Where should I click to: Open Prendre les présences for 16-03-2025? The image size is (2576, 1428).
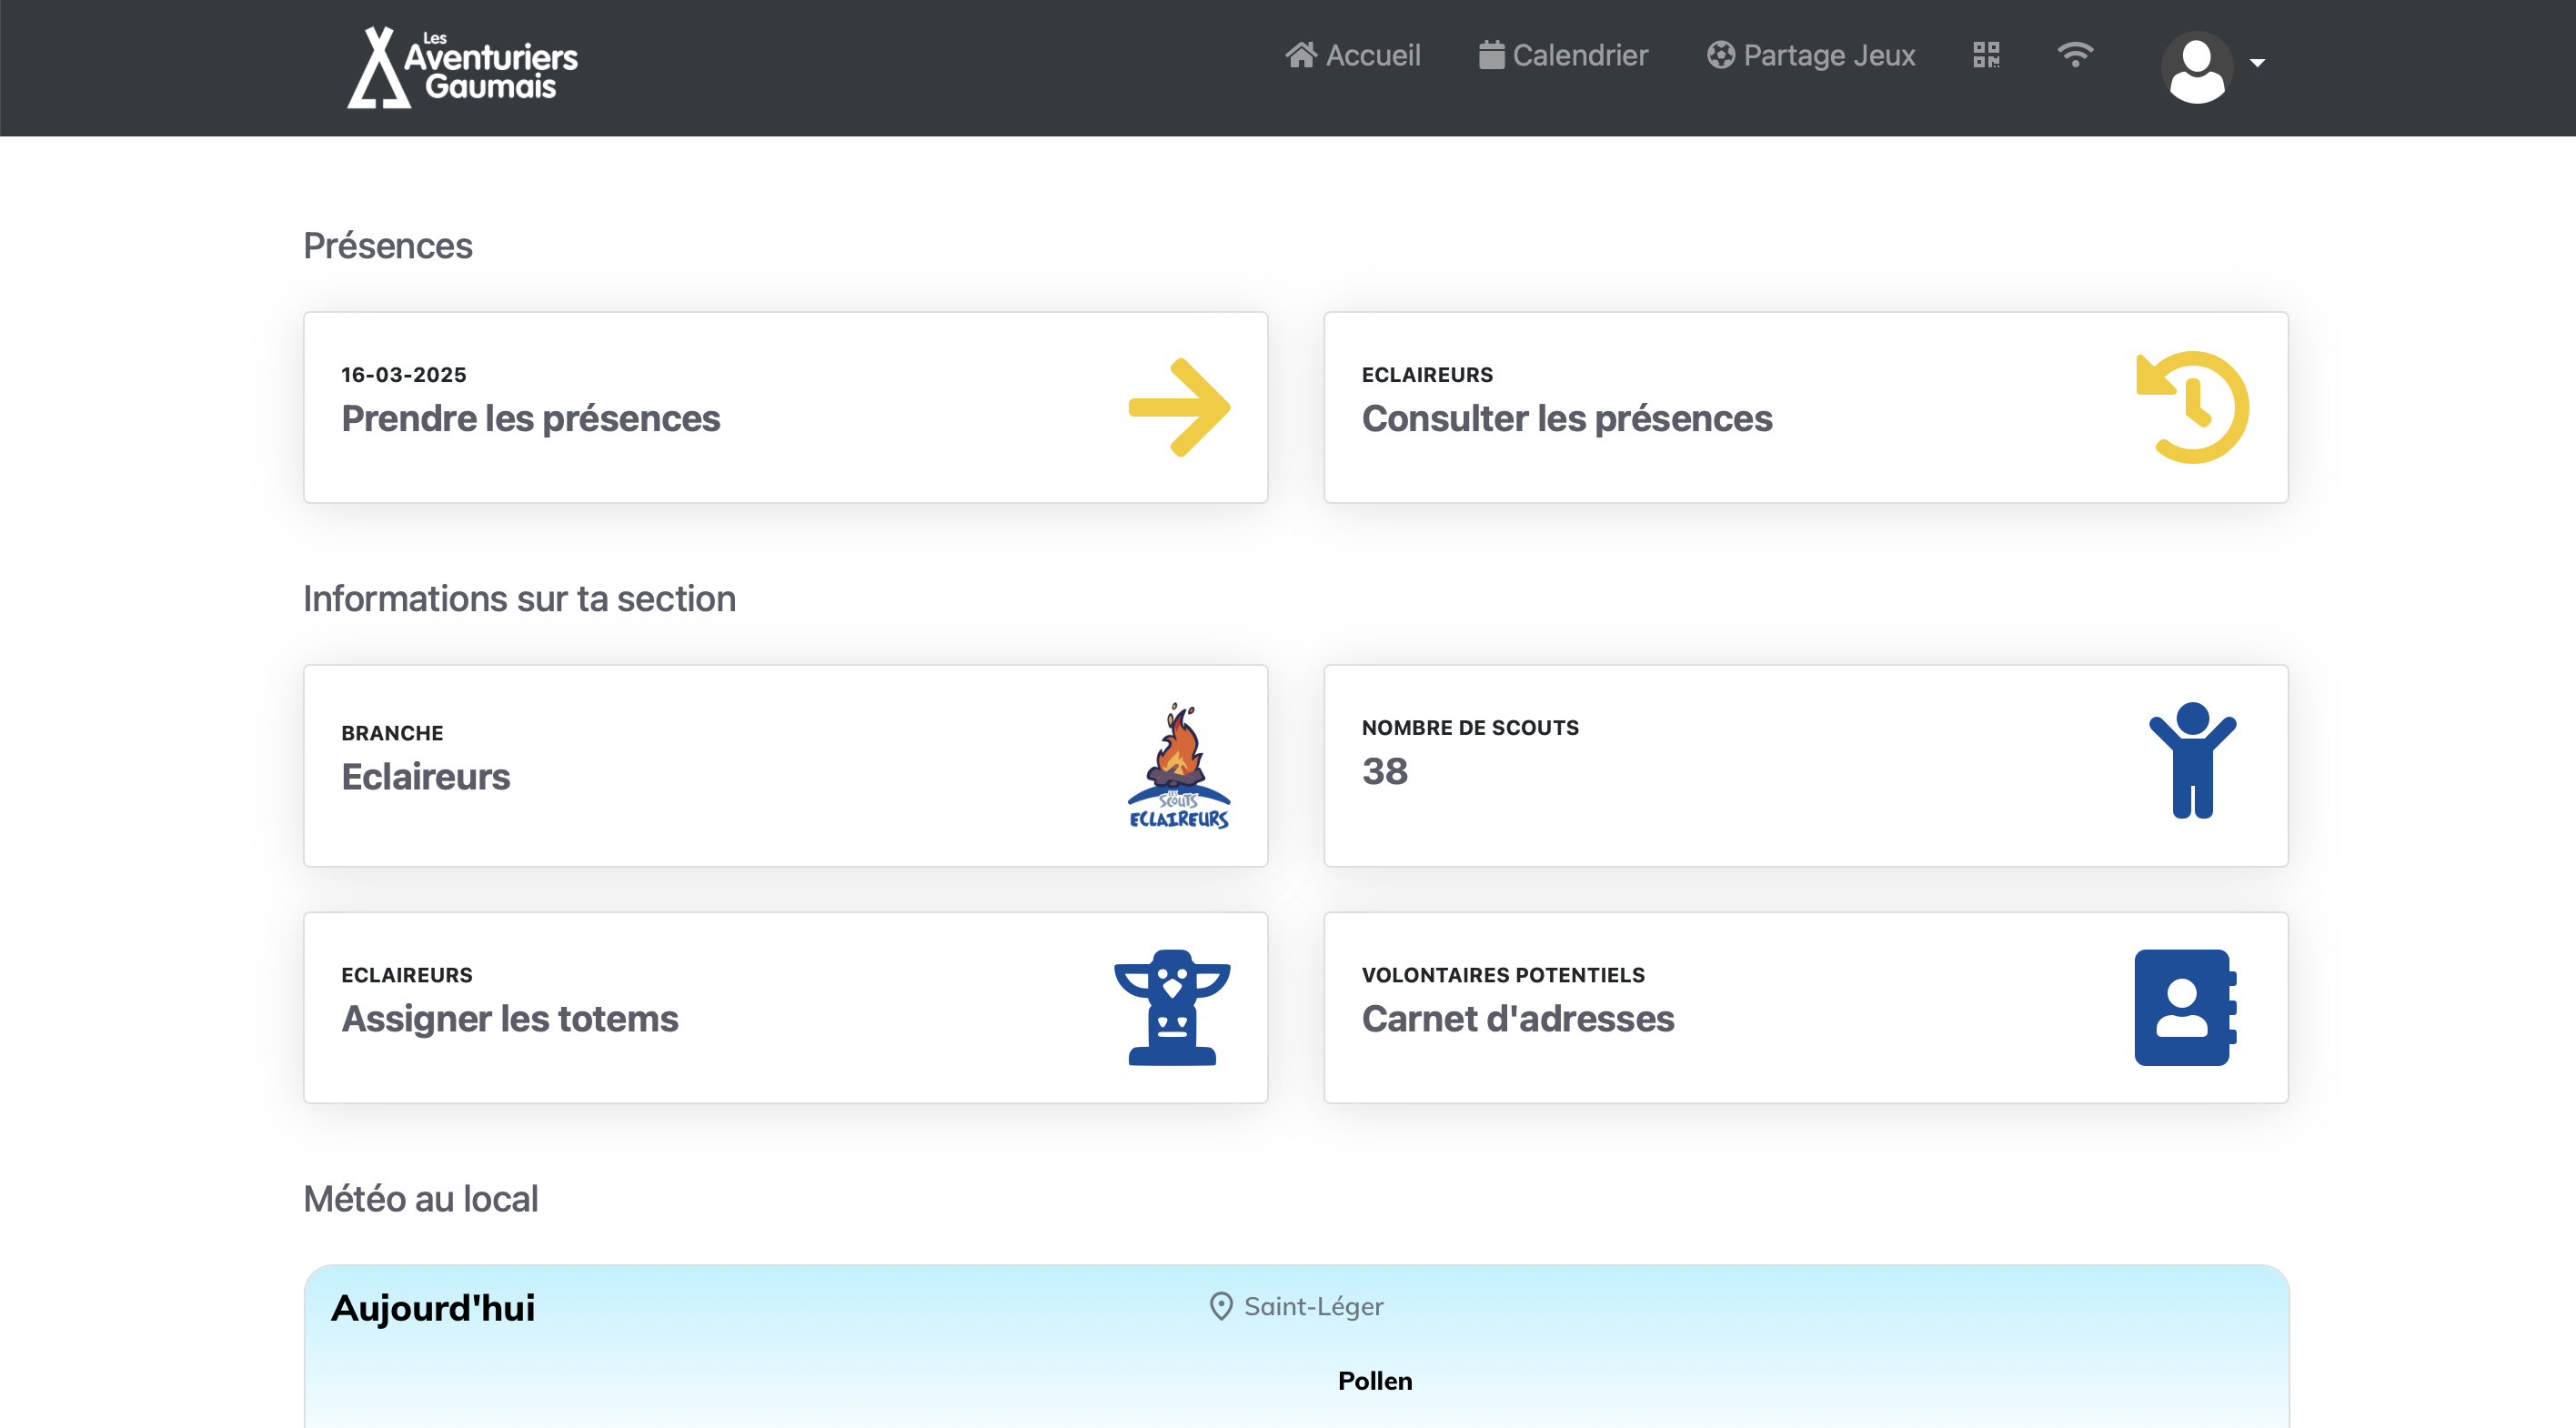click(x=786, y=406)
